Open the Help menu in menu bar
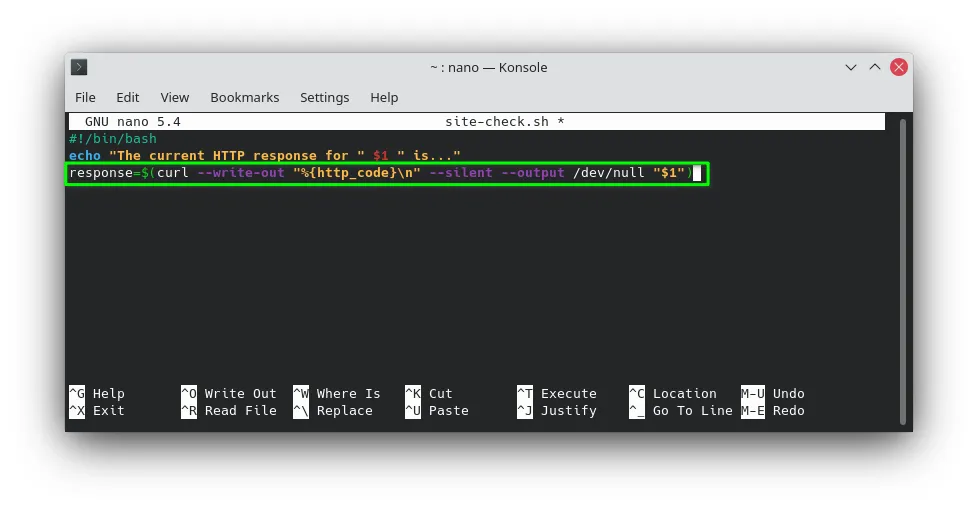 click(384, 97)
